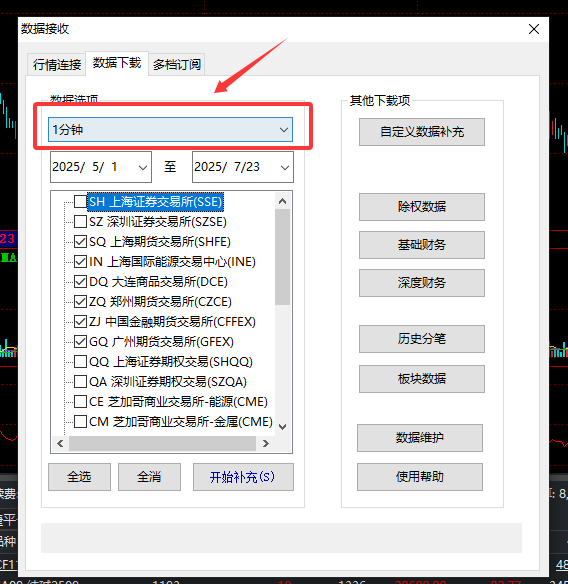Select the GQ 广州期货交易所(GFEX) row text

click(x=161, y=342)
